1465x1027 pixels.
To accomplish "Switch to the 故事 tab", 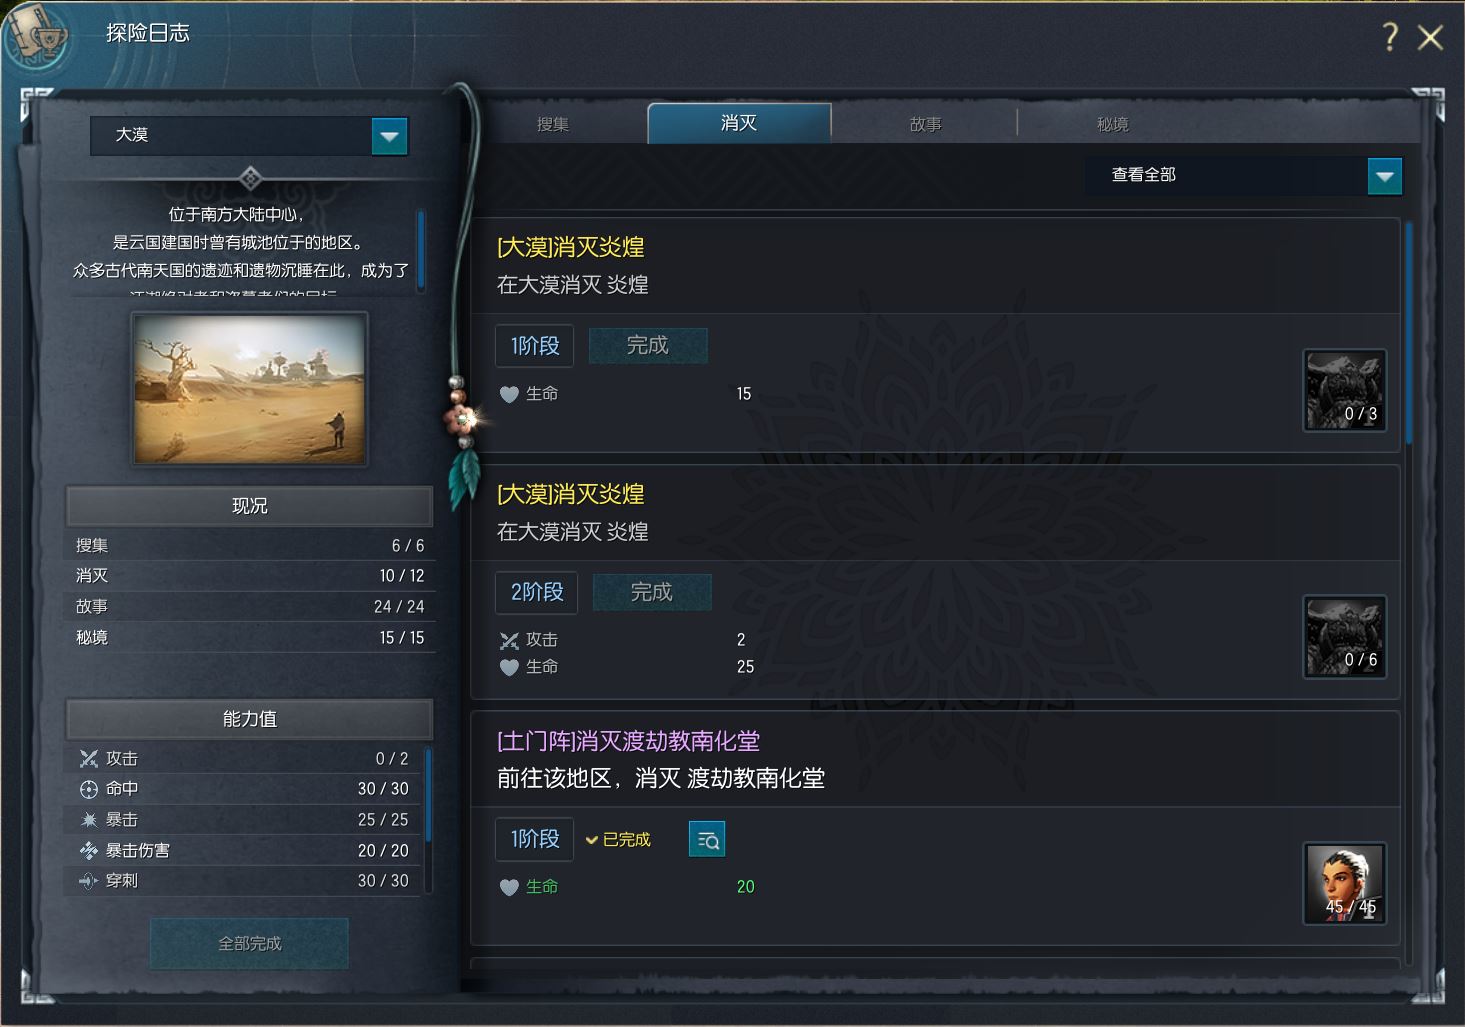I will pyautogui.click(x=925, y=124).
